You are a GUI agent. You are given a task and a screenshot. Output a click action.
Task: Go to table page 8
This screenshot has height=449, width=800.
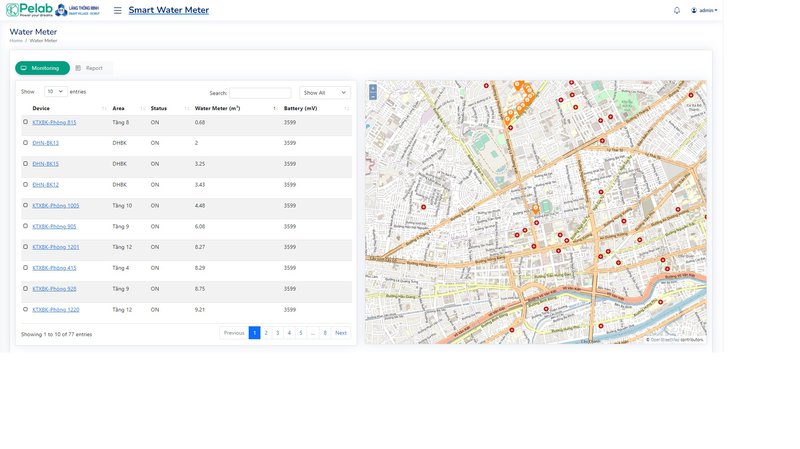(x=325, y=333)
